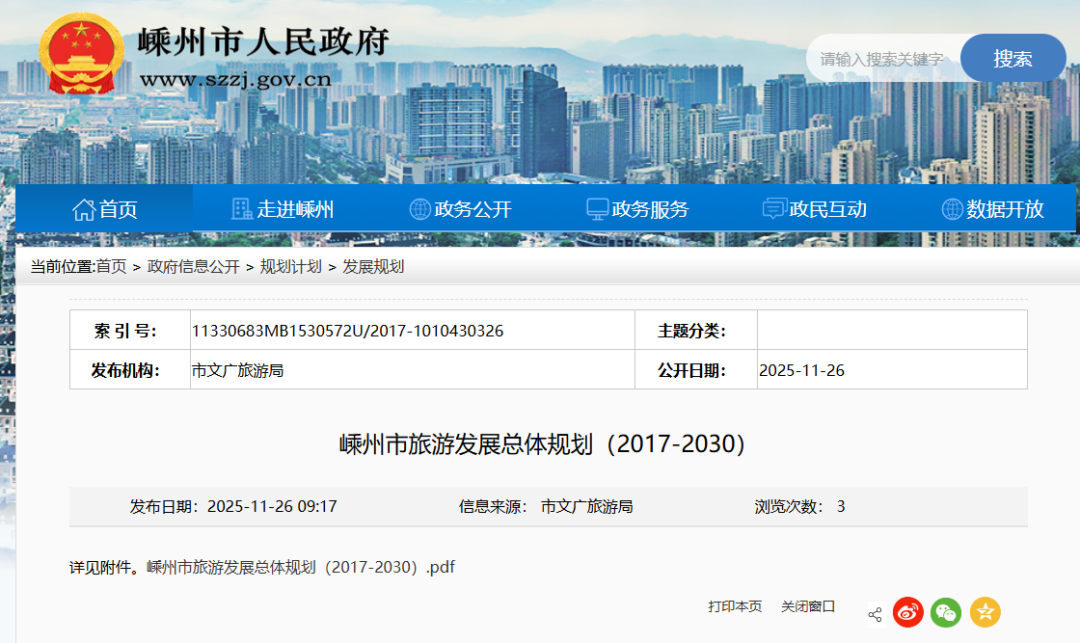Focus the search keyword input field
This screenshot has width=1080, height=643.
coord(880,59)
